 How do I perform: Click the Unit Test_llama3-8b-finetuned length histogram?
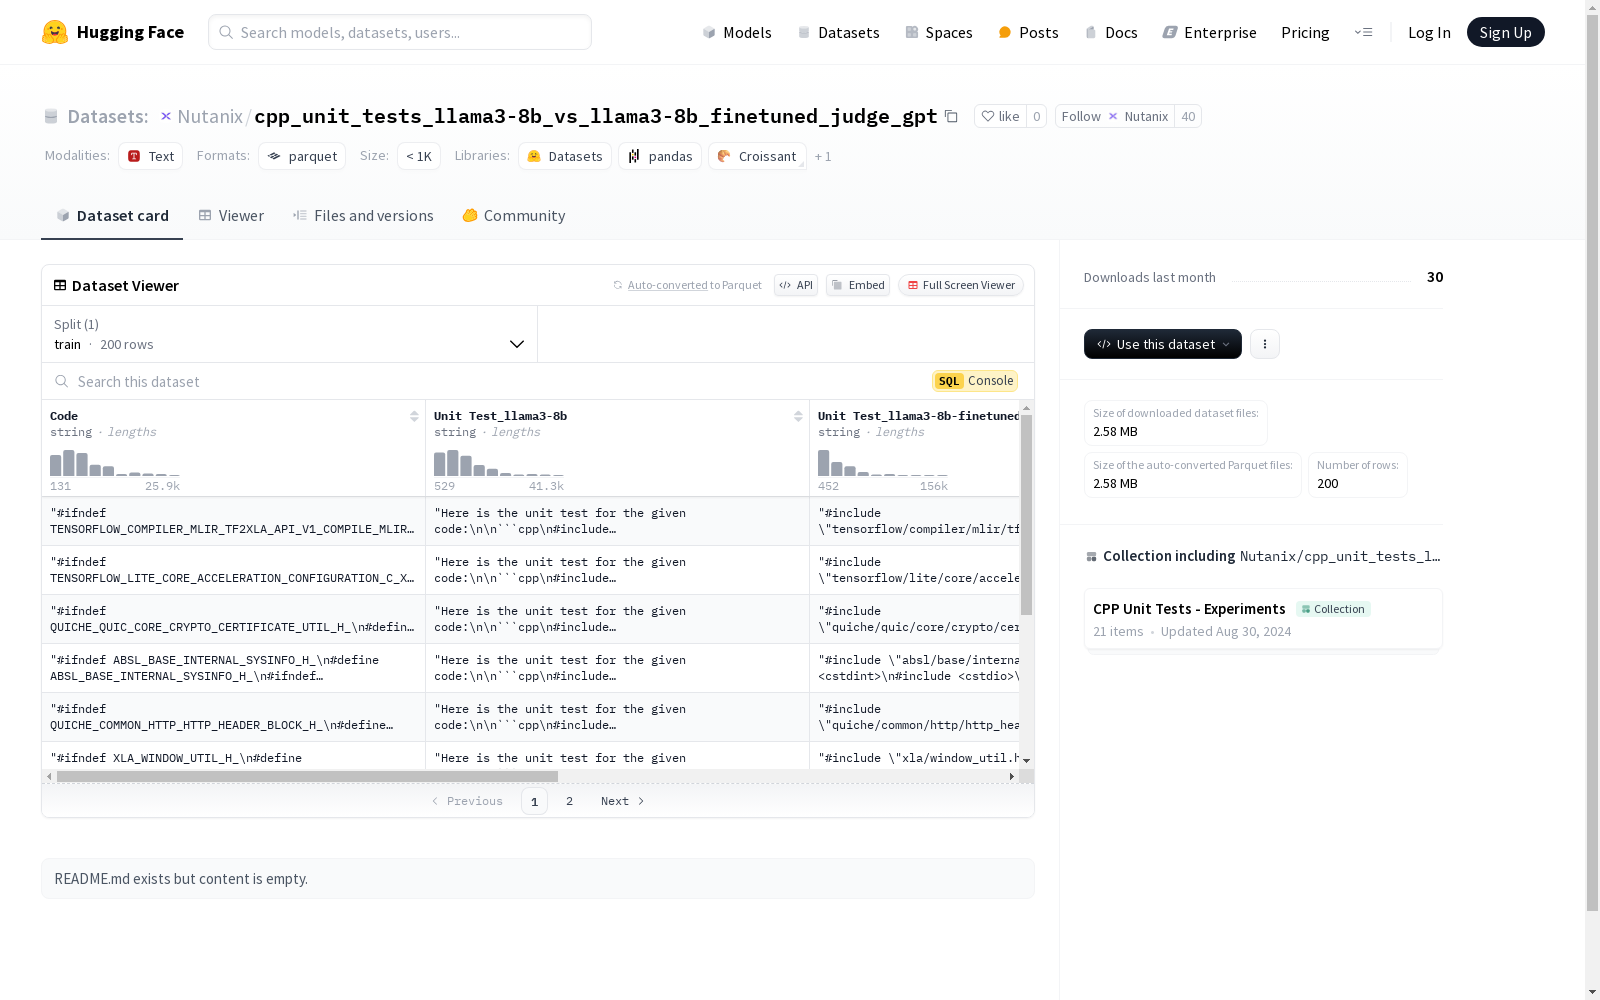pos(883,463)
